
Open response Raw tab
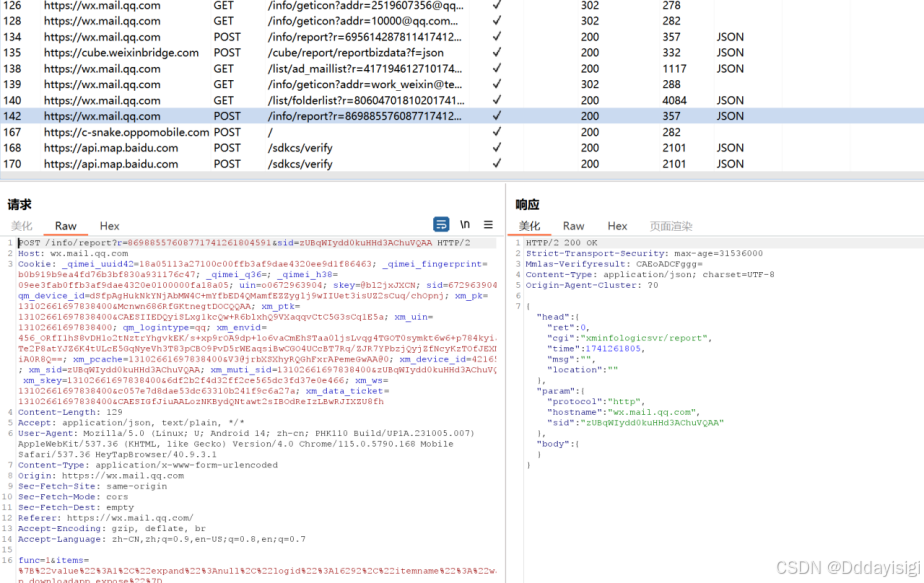[573, 226]
